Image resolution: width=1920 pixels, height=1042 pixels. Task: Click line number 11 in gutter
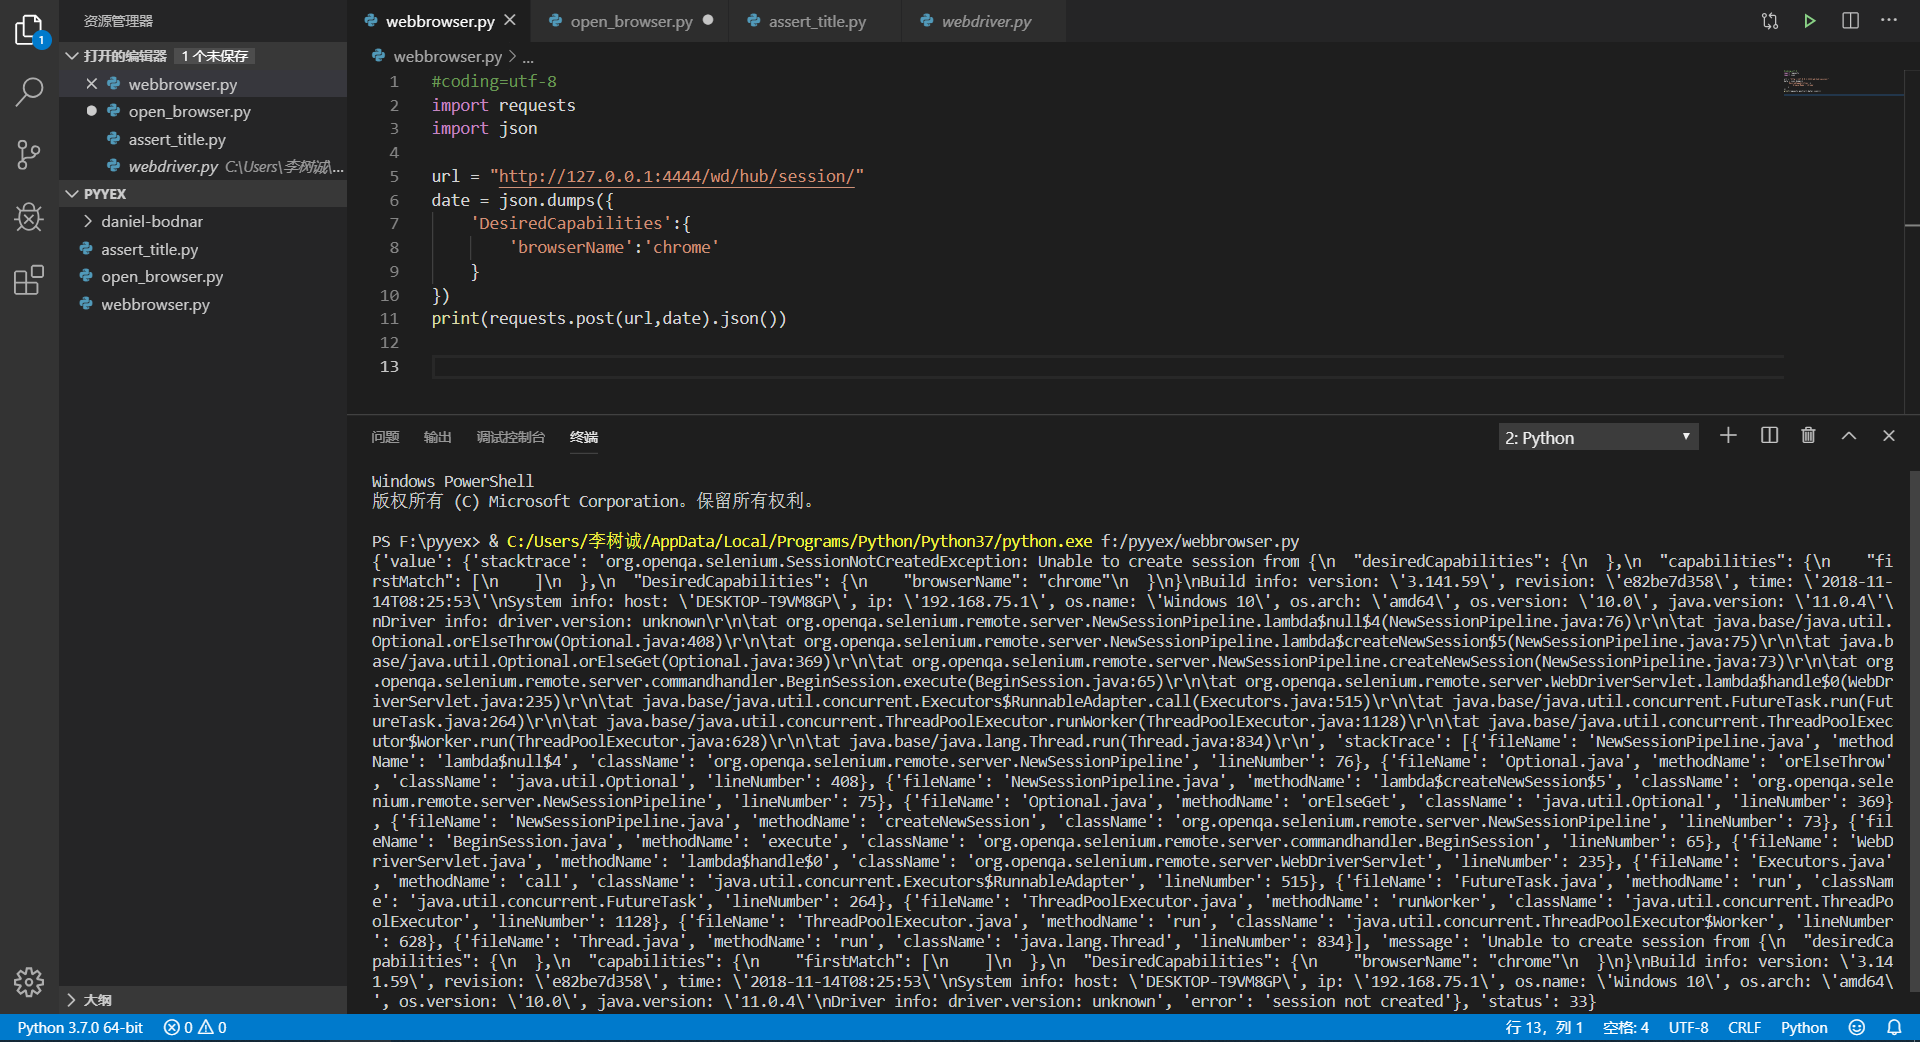(x=389, y=319)
